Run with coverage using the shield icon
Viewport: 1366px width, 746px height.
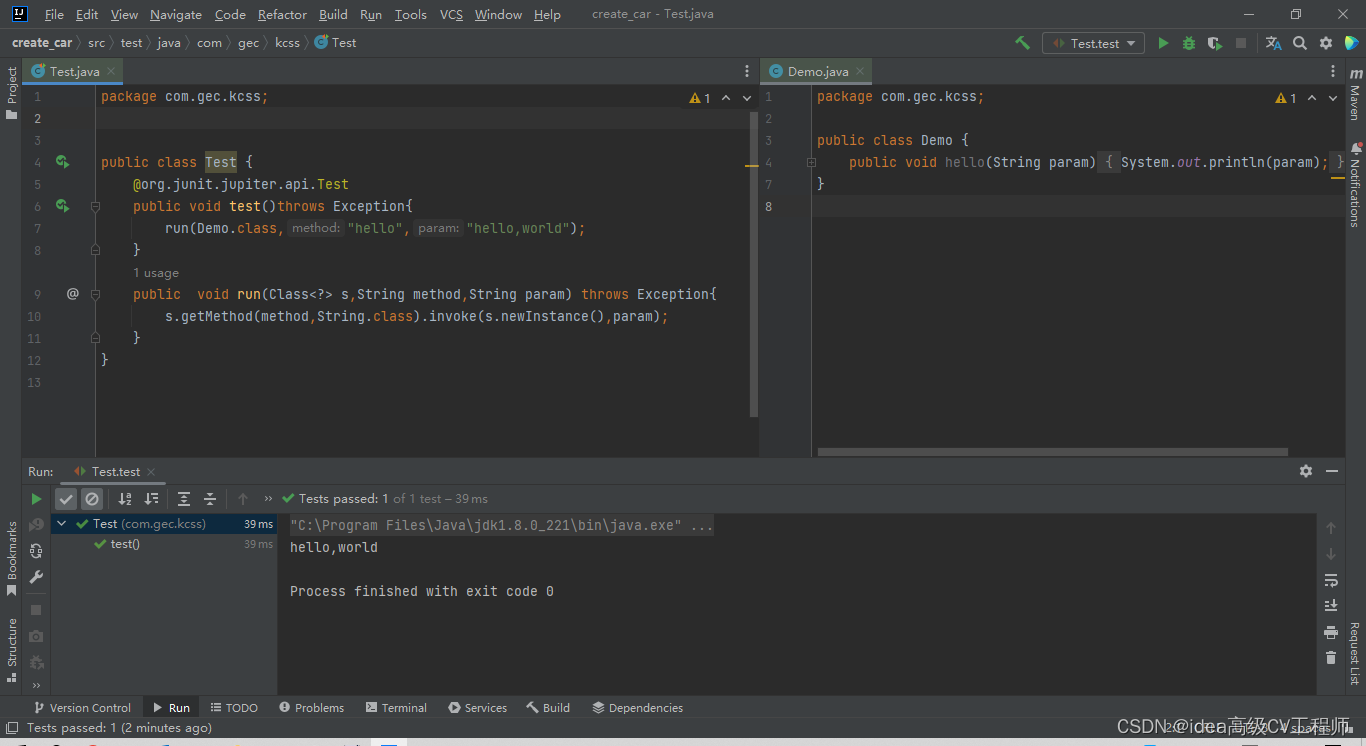[x=1215, y=43]
